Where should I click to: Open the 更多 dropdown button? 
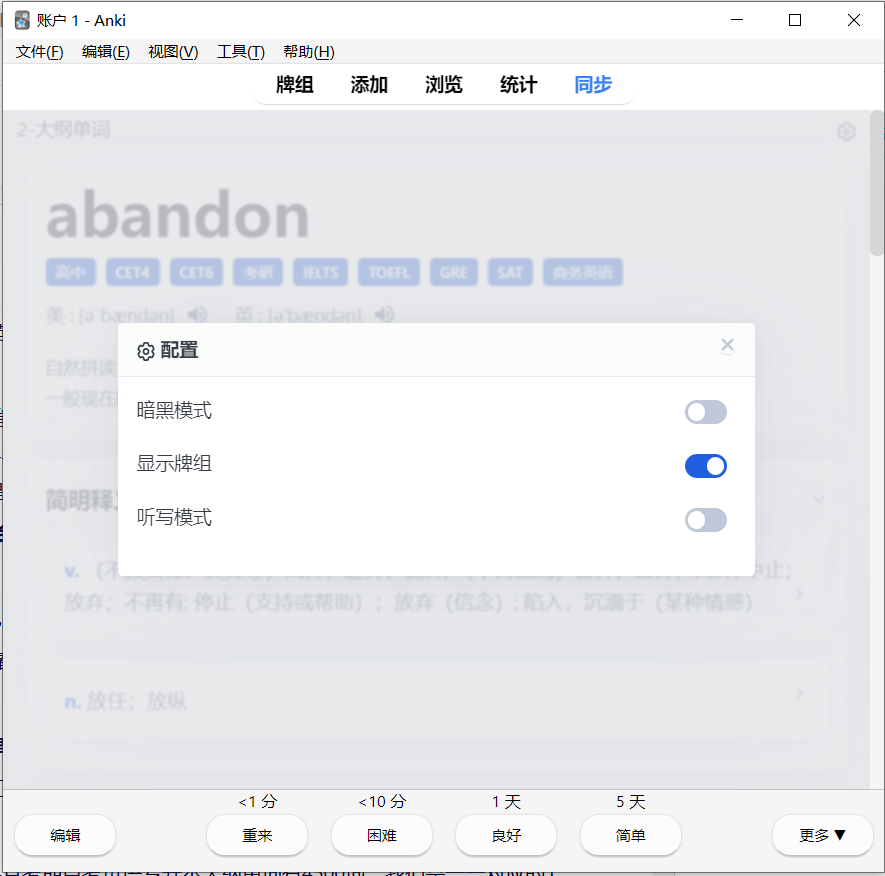click(822, 835)
